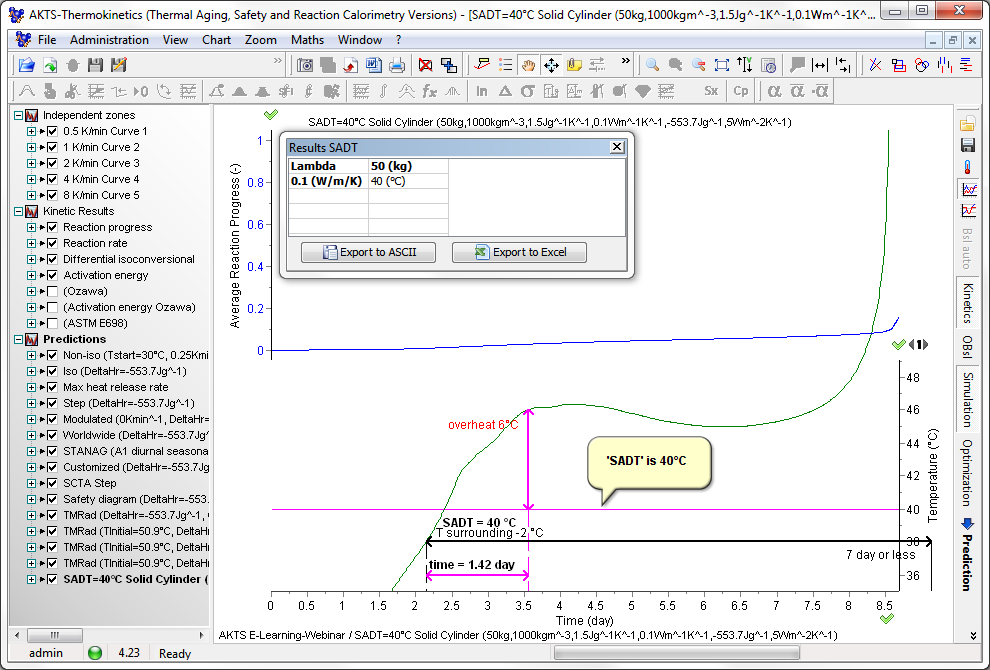Click the thermometer icon in right sidebar

point(968,167)
